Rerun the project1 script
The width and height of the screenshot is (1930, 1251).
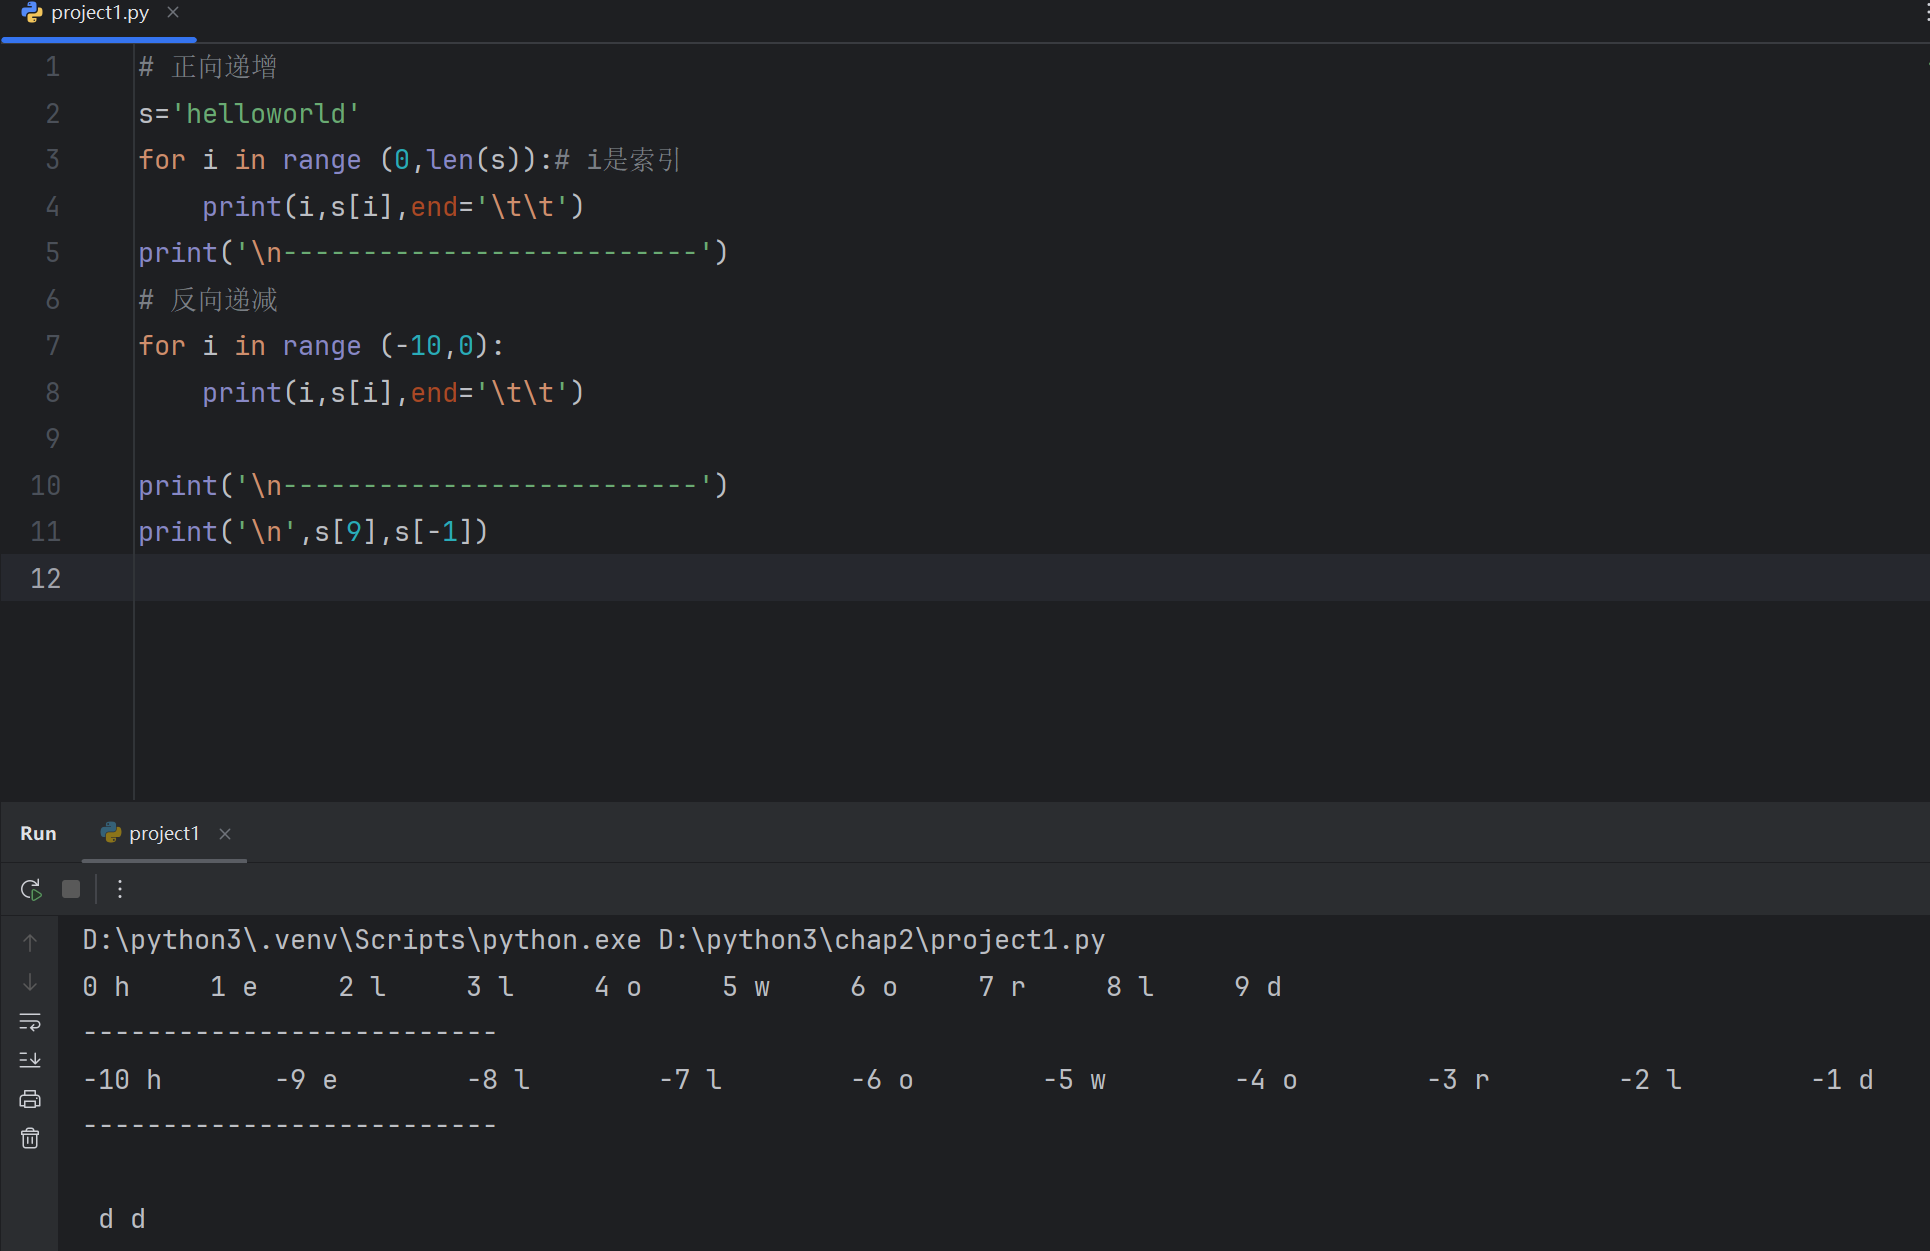(x=31, y=889)
